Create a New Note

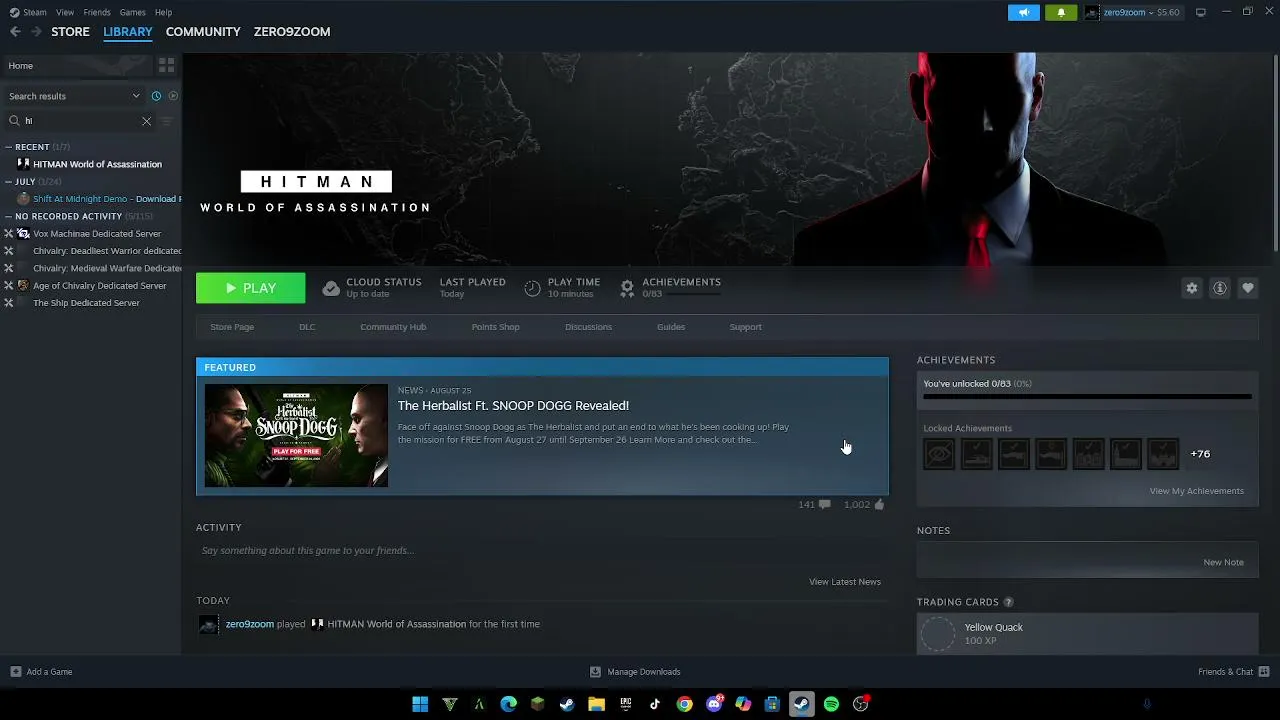pos(1223,562)
